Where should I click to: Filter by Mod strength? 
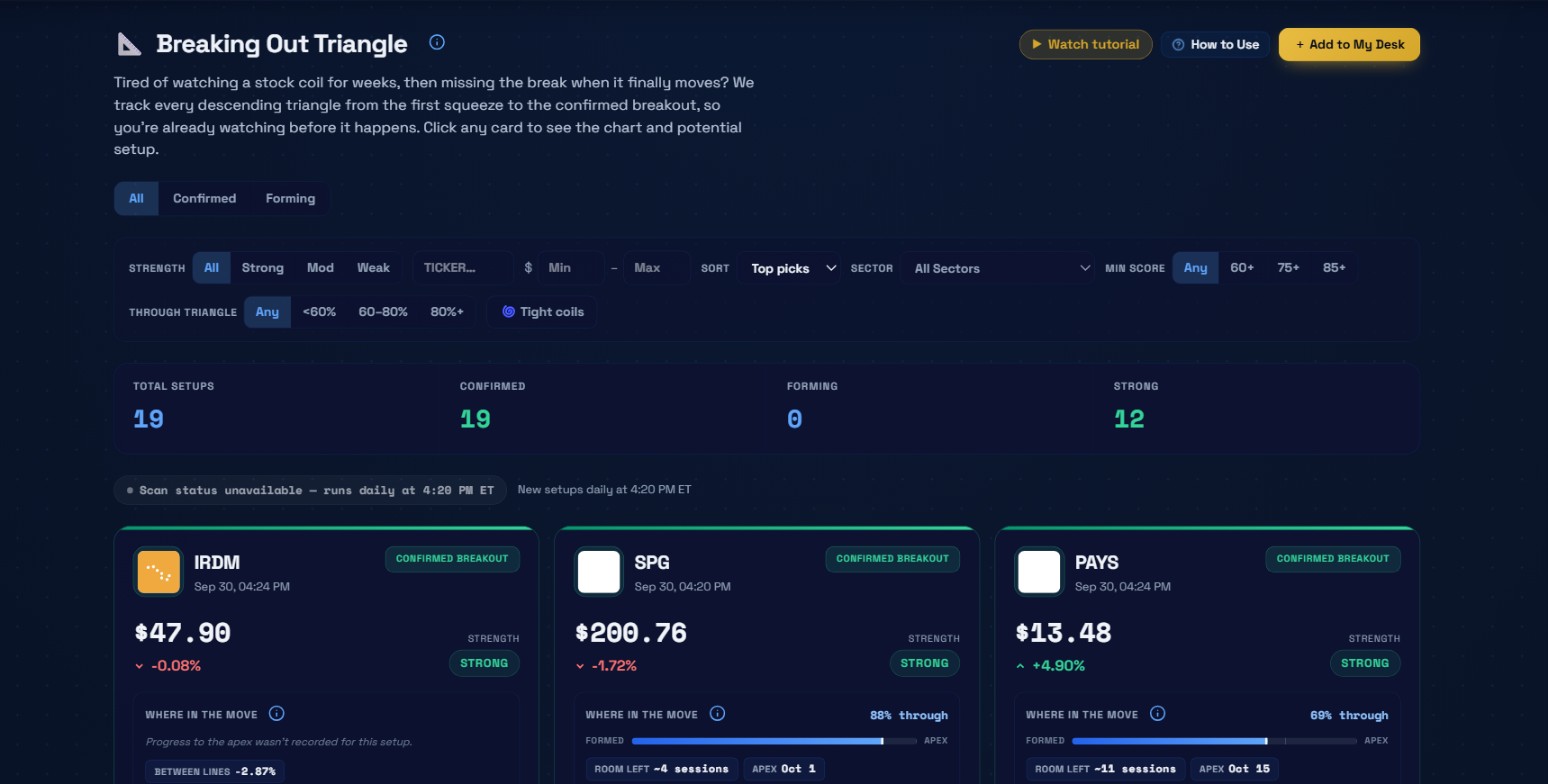[320, 268]
